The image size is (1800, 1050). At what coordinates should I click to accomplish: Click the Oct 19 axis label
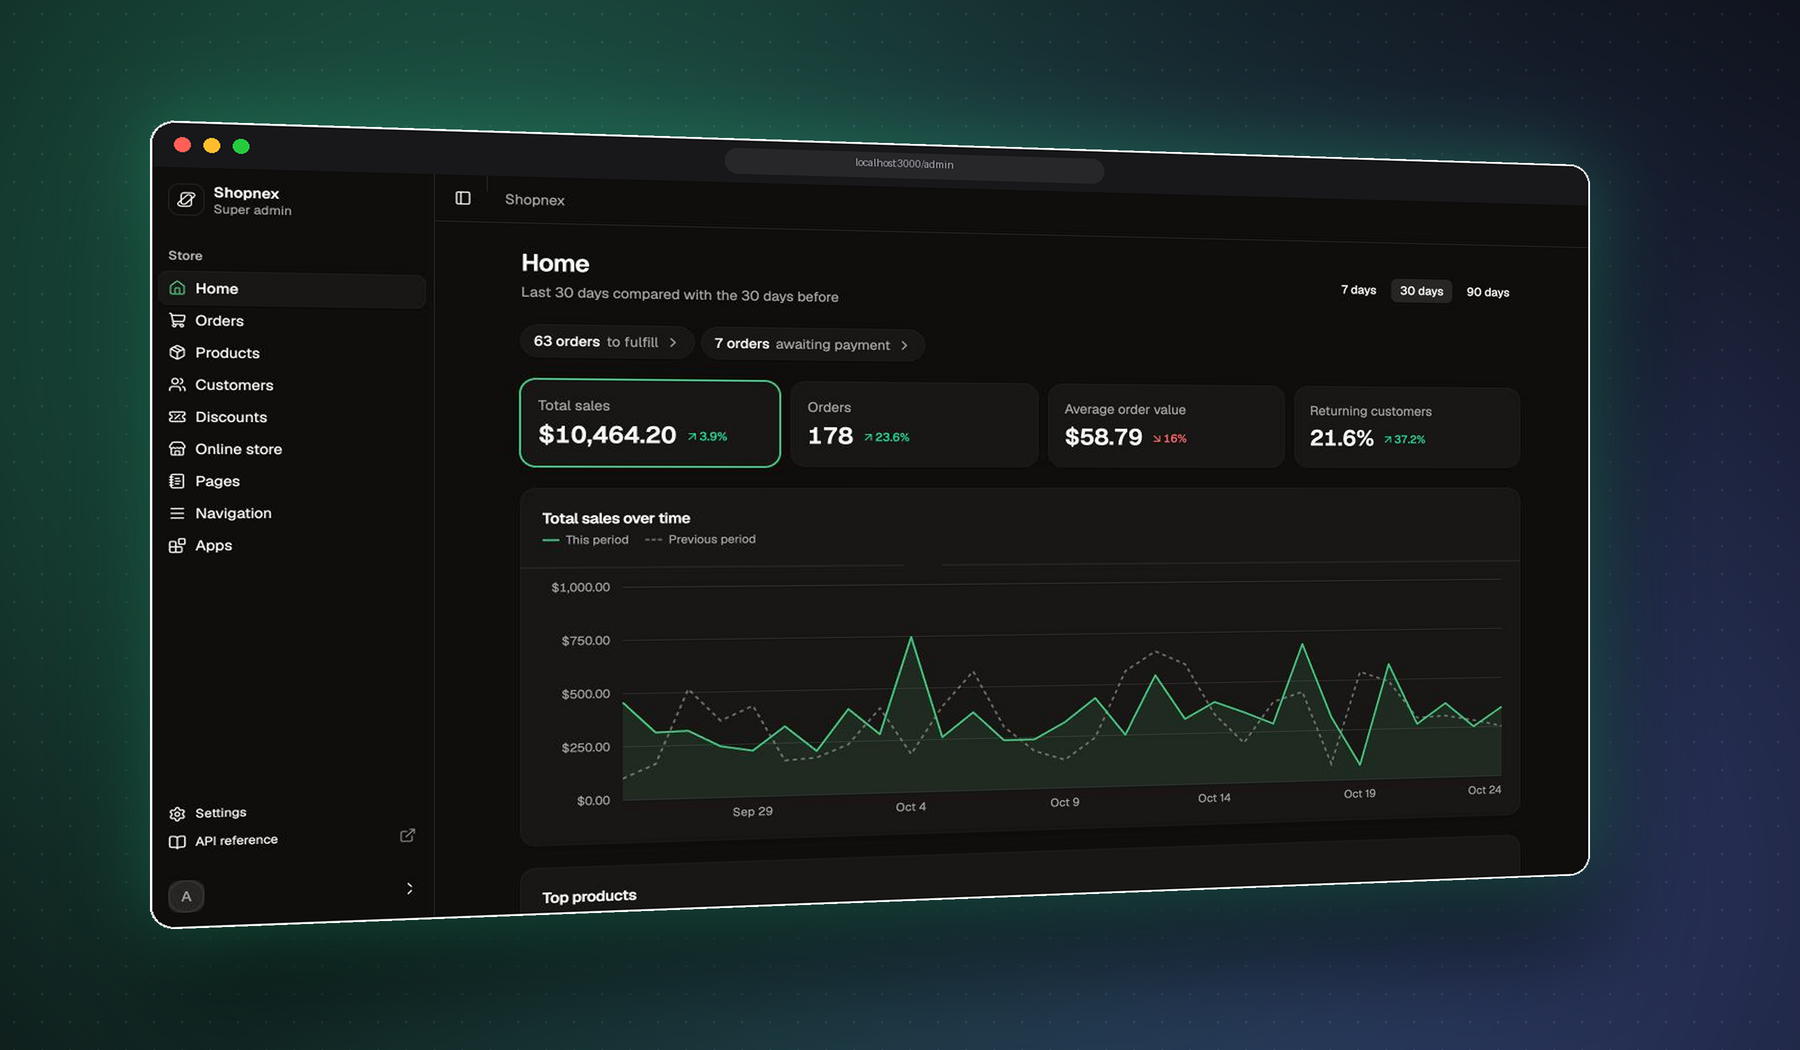tap(1359, 794)
